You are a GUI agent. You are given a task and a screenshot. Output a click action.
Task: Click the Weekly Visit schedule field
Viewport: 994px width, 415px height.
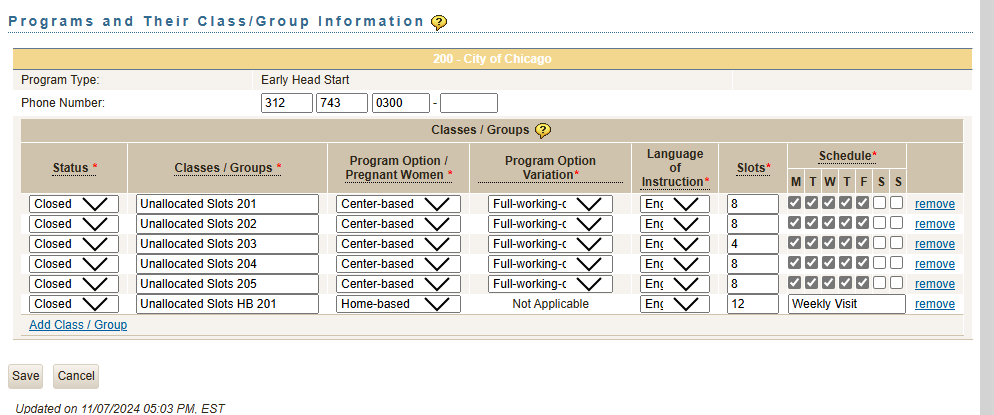pyautogui.click(x=846, y=304)
